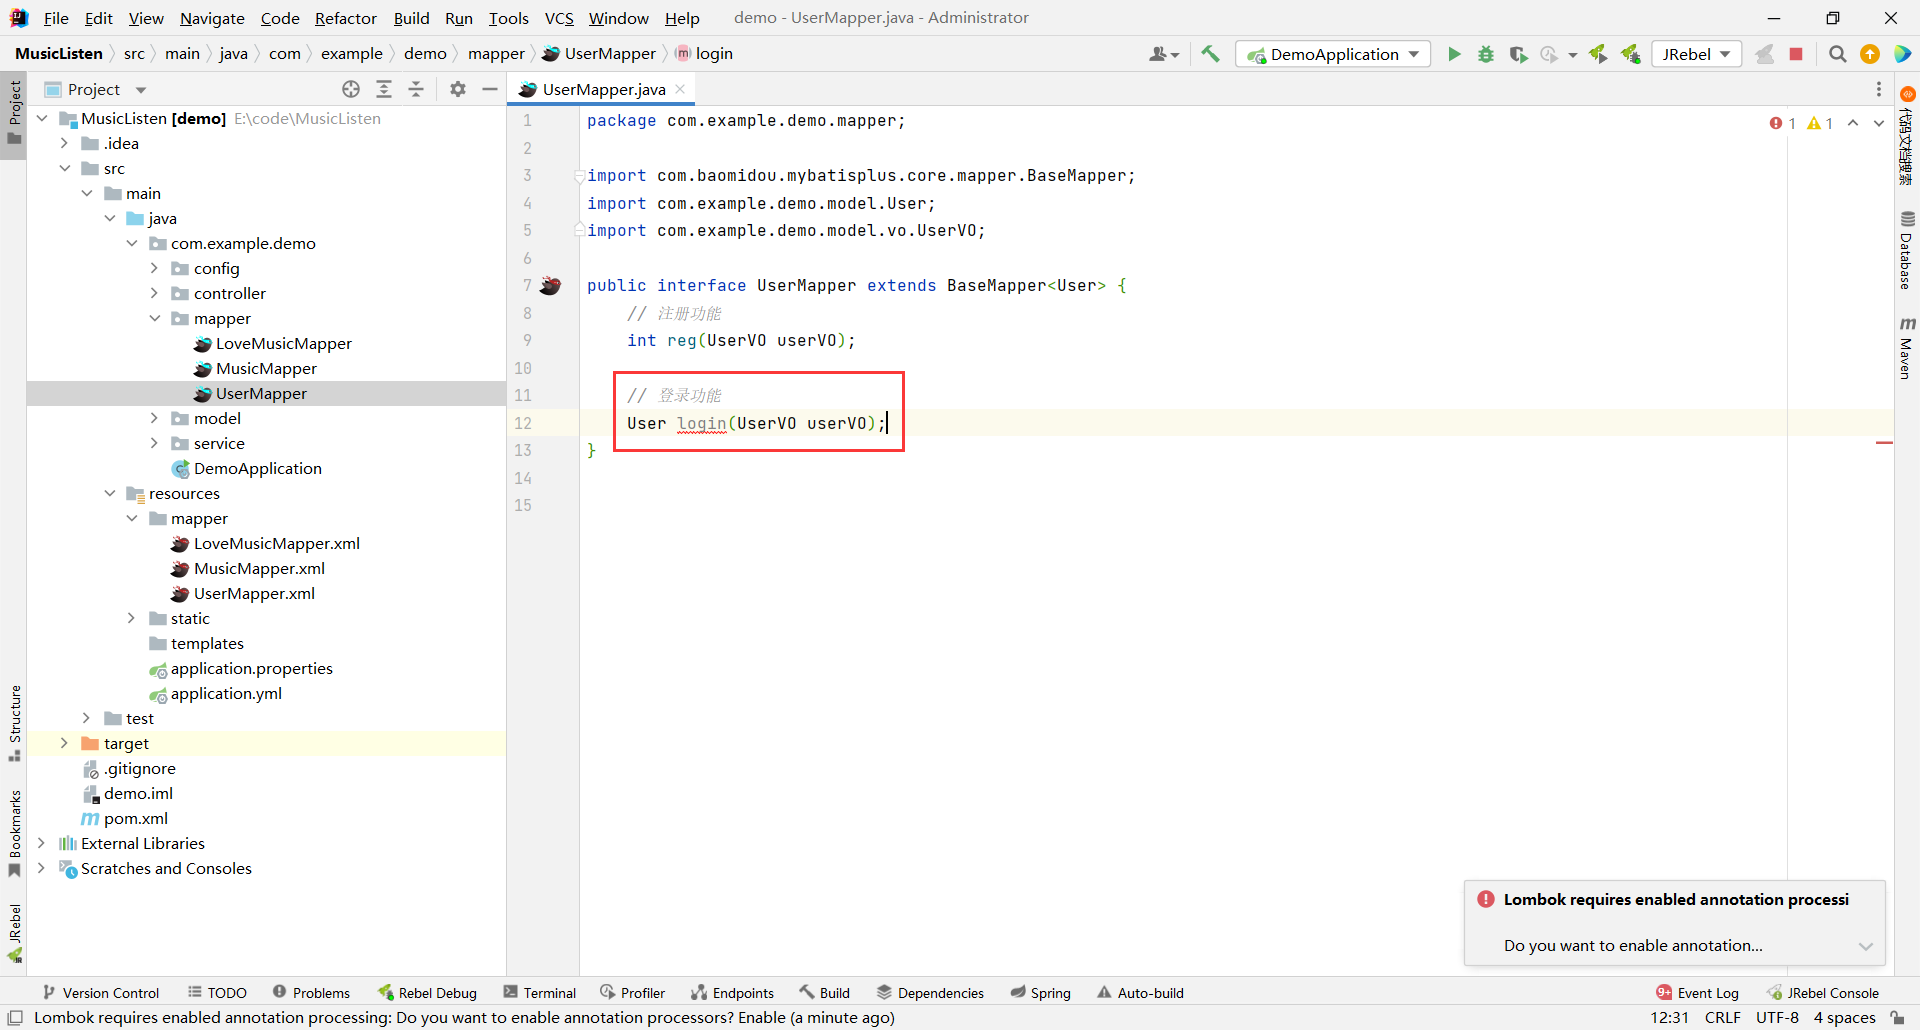Open the Event Log button
Image resolution: width=1920 pixels, height=1030 pixels.
[x=1697, y=992]
